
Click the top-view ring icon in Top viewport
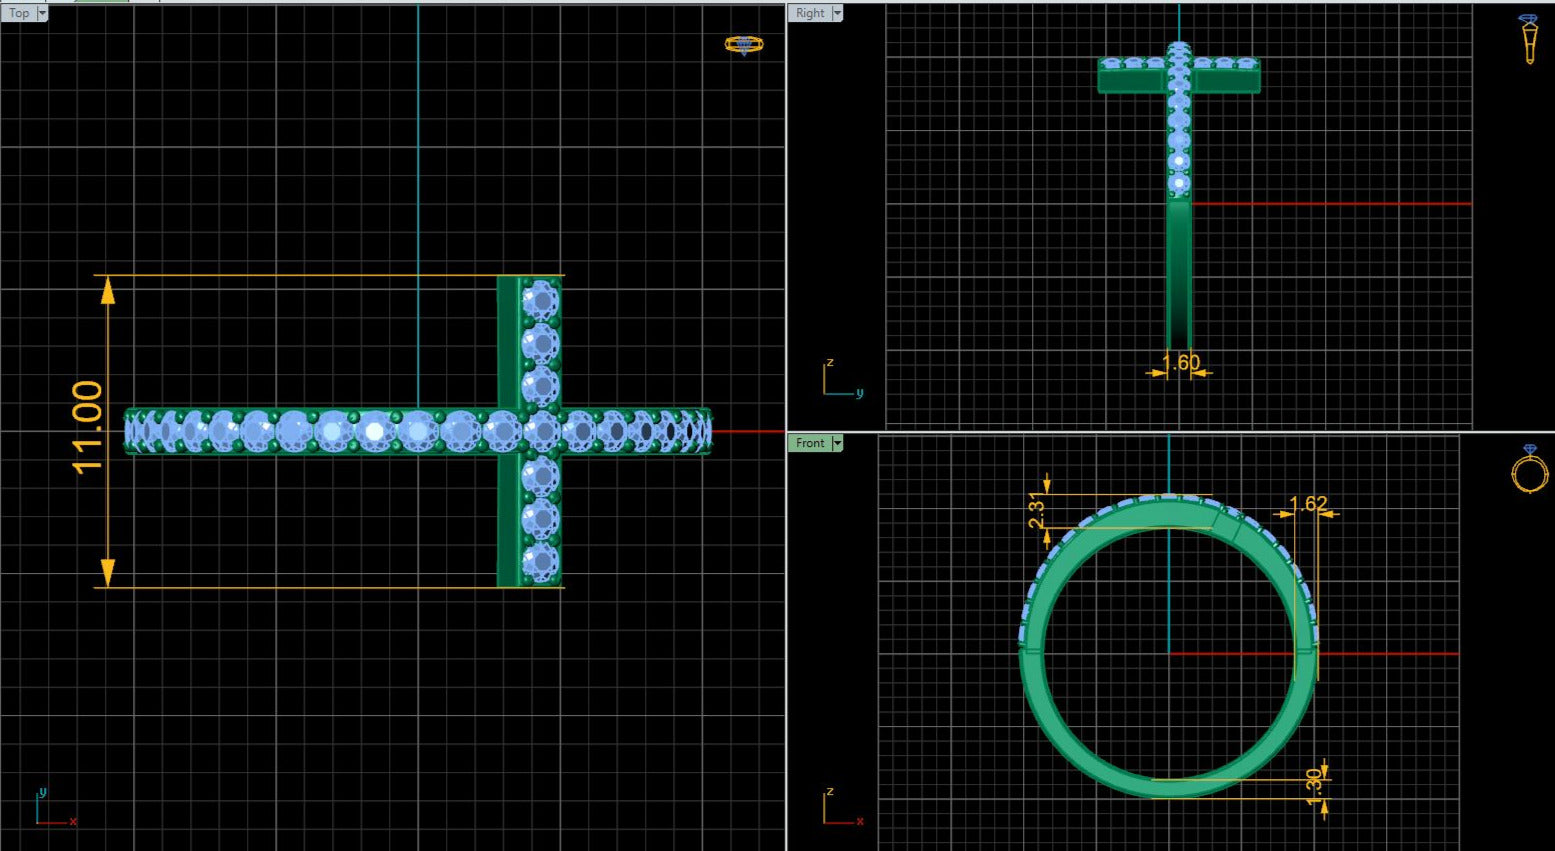tap(743, 44)
